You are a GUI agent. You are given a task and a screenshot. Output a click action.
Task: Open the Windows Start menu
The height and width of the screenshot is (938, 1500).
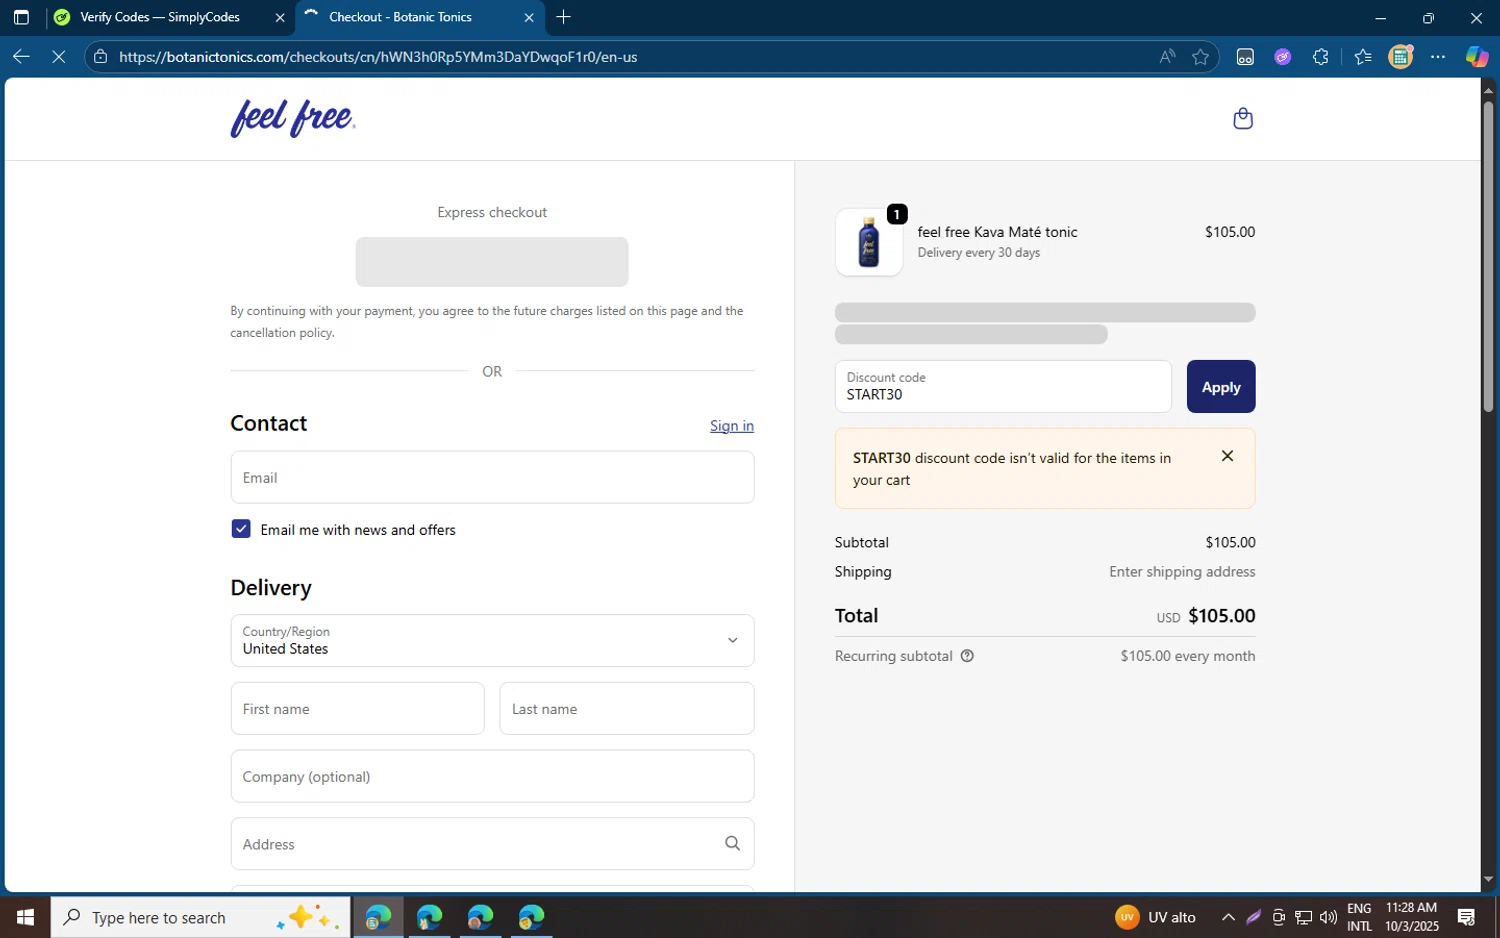click(x=25, y=917)
